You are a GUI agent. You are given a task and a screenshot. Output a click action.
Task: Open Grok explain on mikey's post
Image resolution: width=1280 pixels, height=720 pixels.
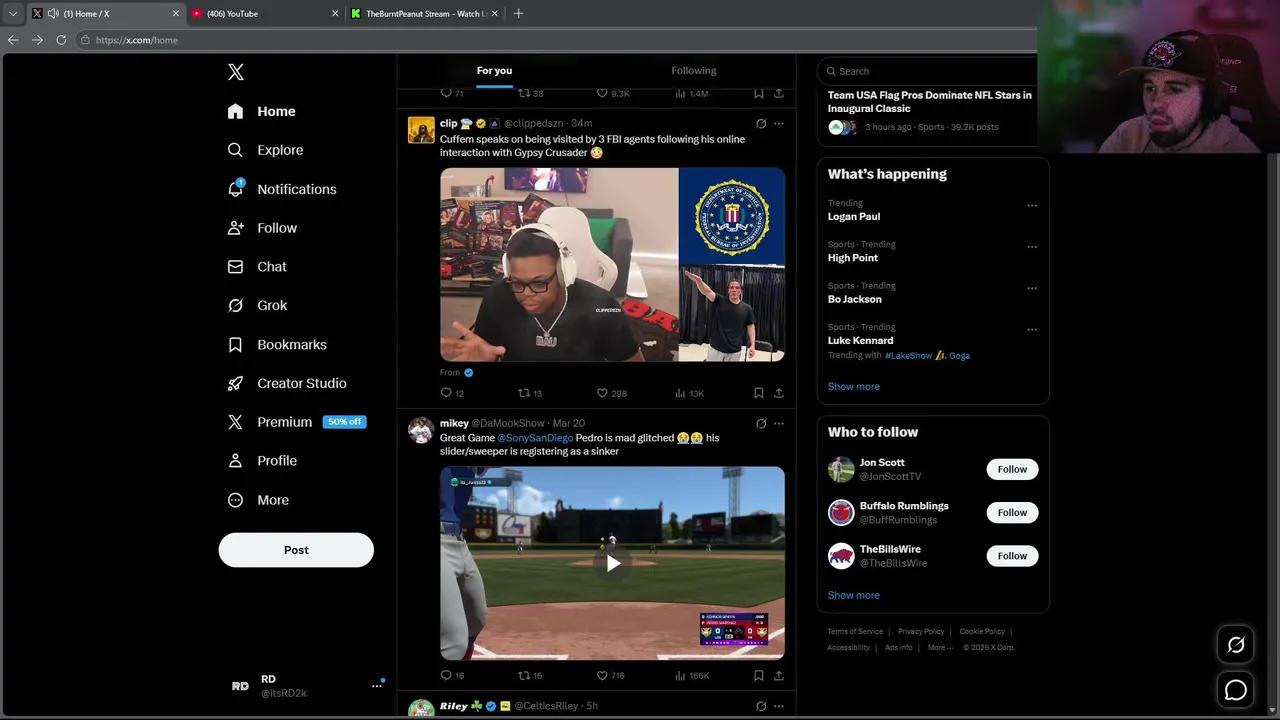pos(761,424)
